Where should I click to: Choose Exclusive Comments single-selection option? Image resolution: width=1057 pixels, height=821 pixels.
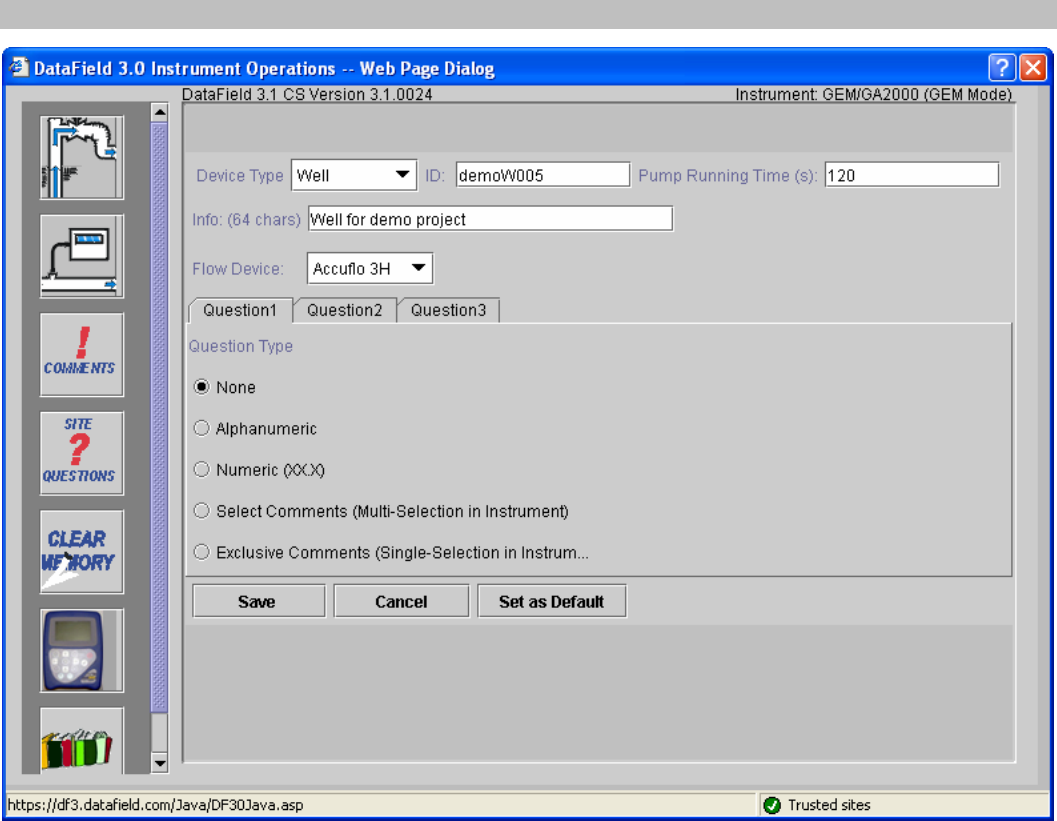[201, 552]
